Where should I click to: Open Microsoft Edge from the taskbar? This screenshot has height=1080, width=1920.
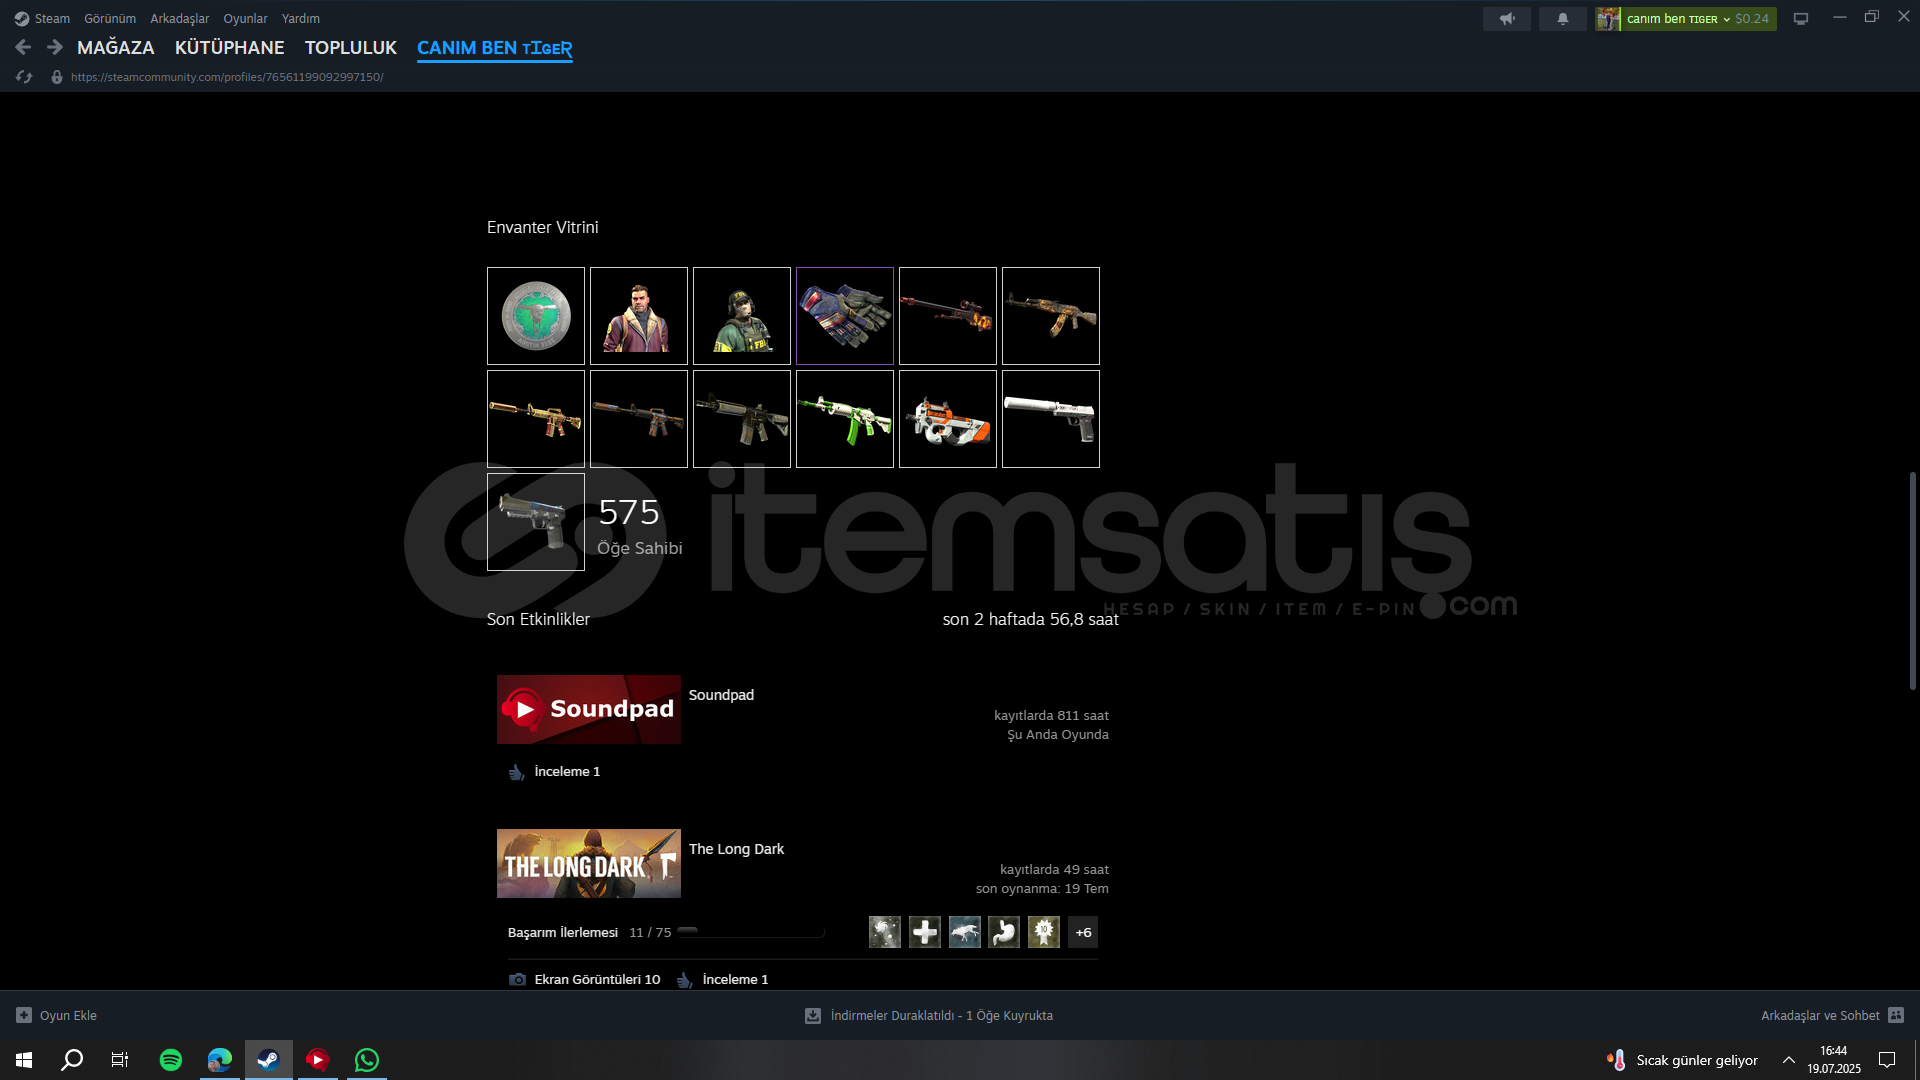[220, 1060]
